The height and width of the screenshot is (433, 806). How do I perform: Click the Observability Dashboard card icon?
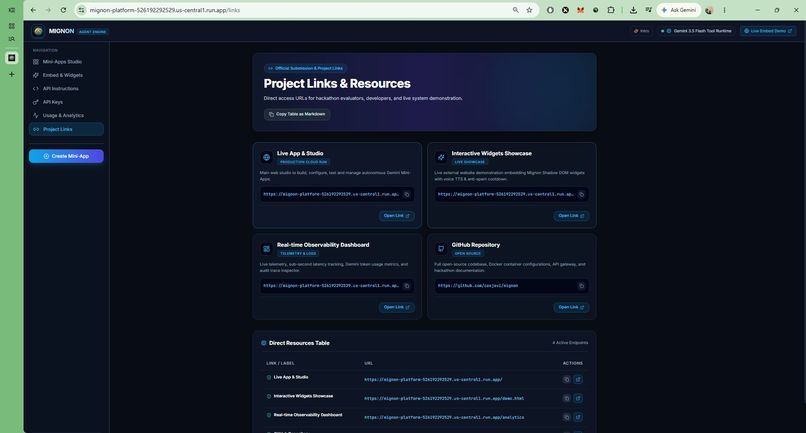tap(266, 249)
